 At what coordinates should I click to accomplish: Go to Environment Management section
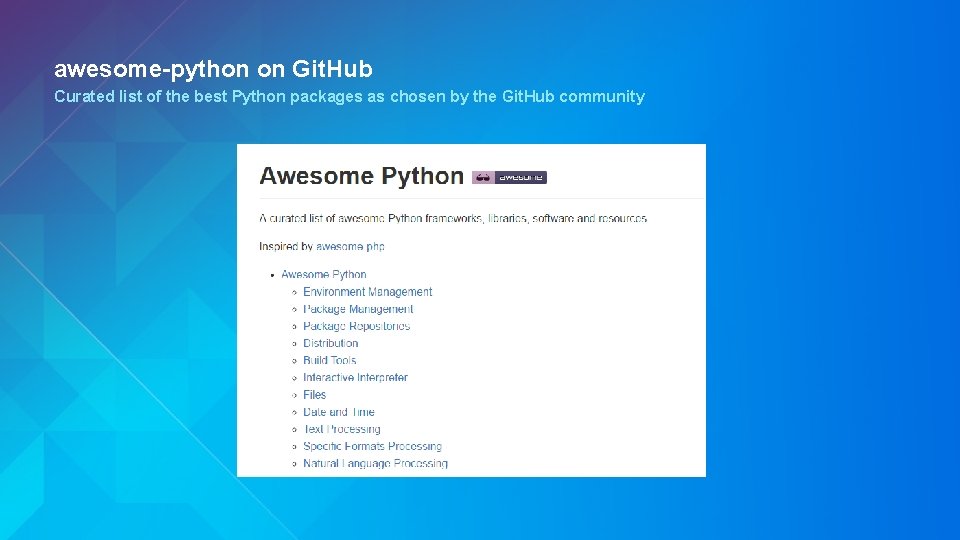click(367, 291)
